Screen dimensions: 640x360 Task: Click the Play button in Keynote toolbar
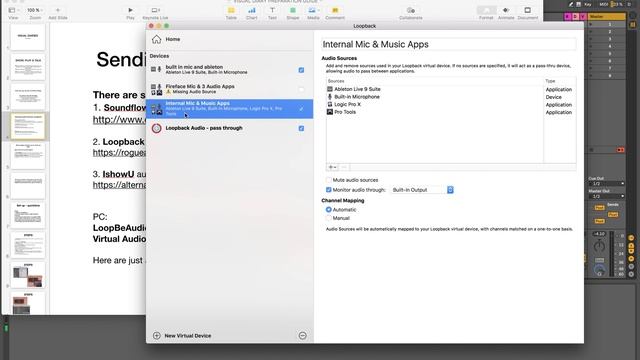point(130,13)
